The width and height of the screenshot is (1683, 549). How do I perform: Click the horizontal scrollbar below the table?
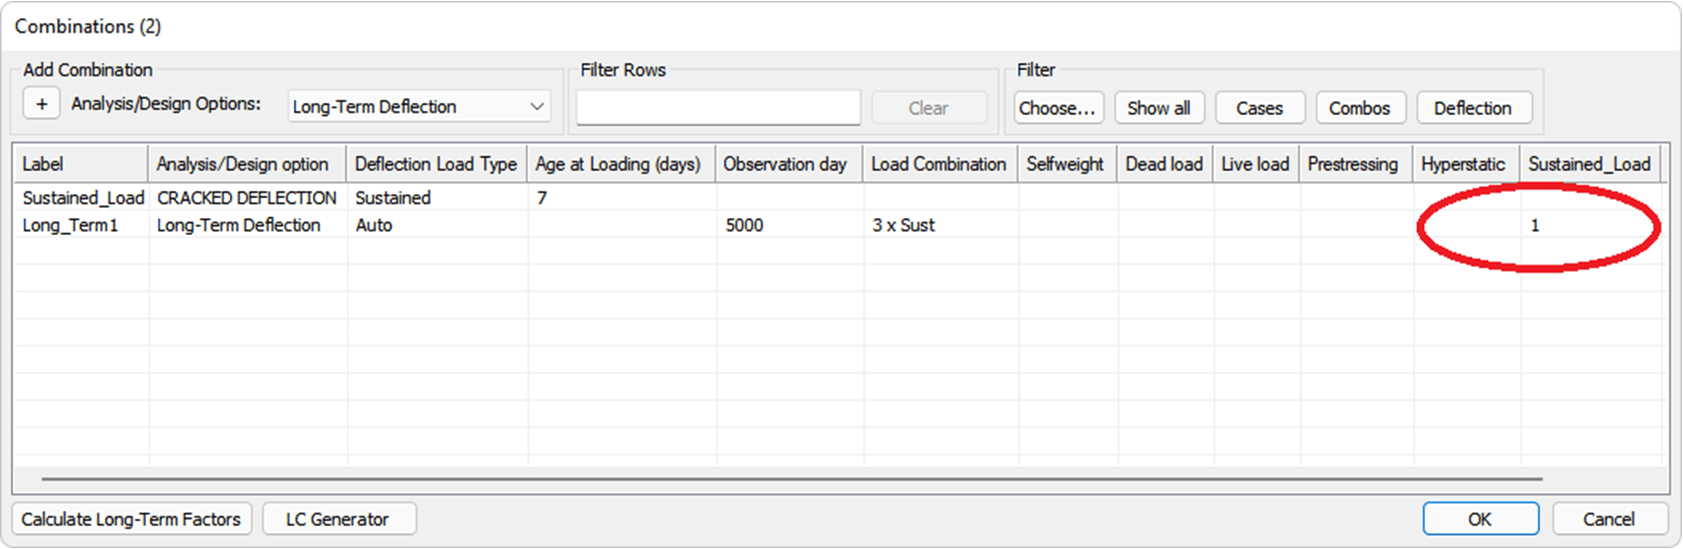[x=790, y=479]
